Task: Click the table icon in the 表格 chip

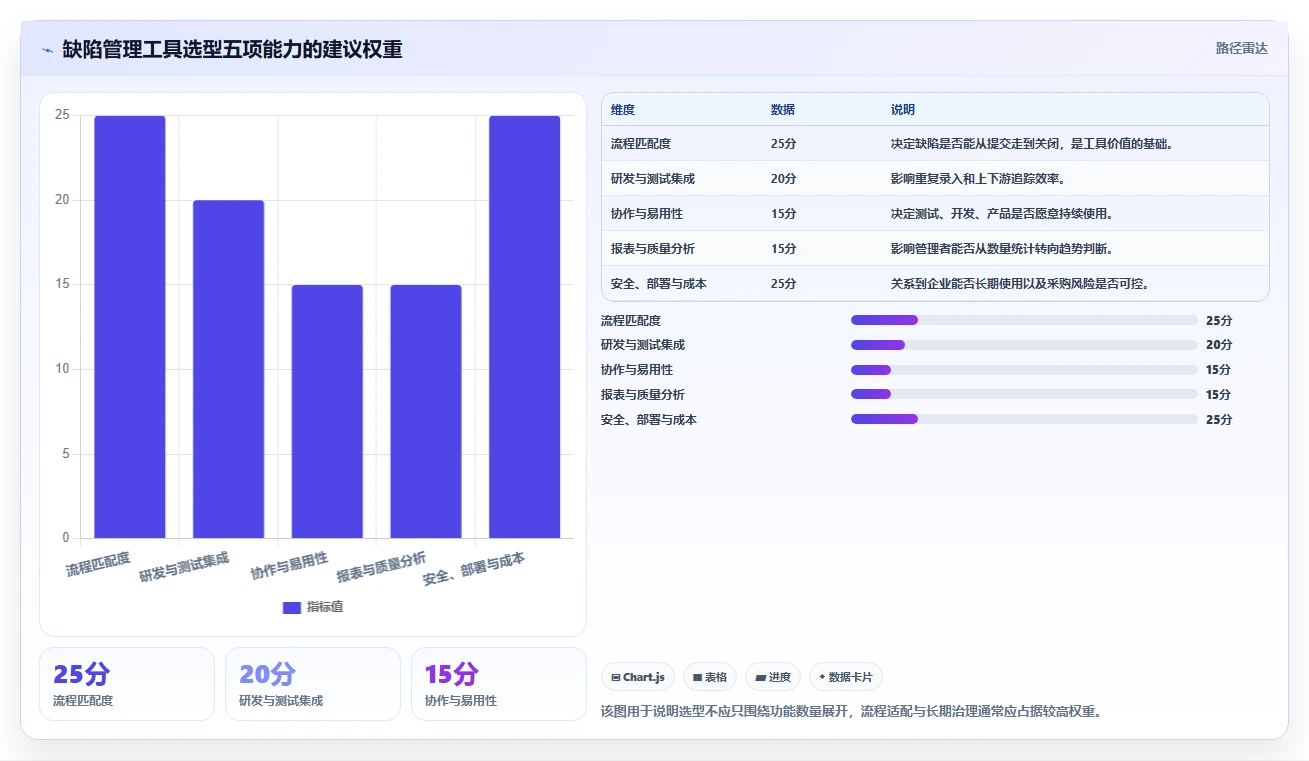Action: pos(698,677)
